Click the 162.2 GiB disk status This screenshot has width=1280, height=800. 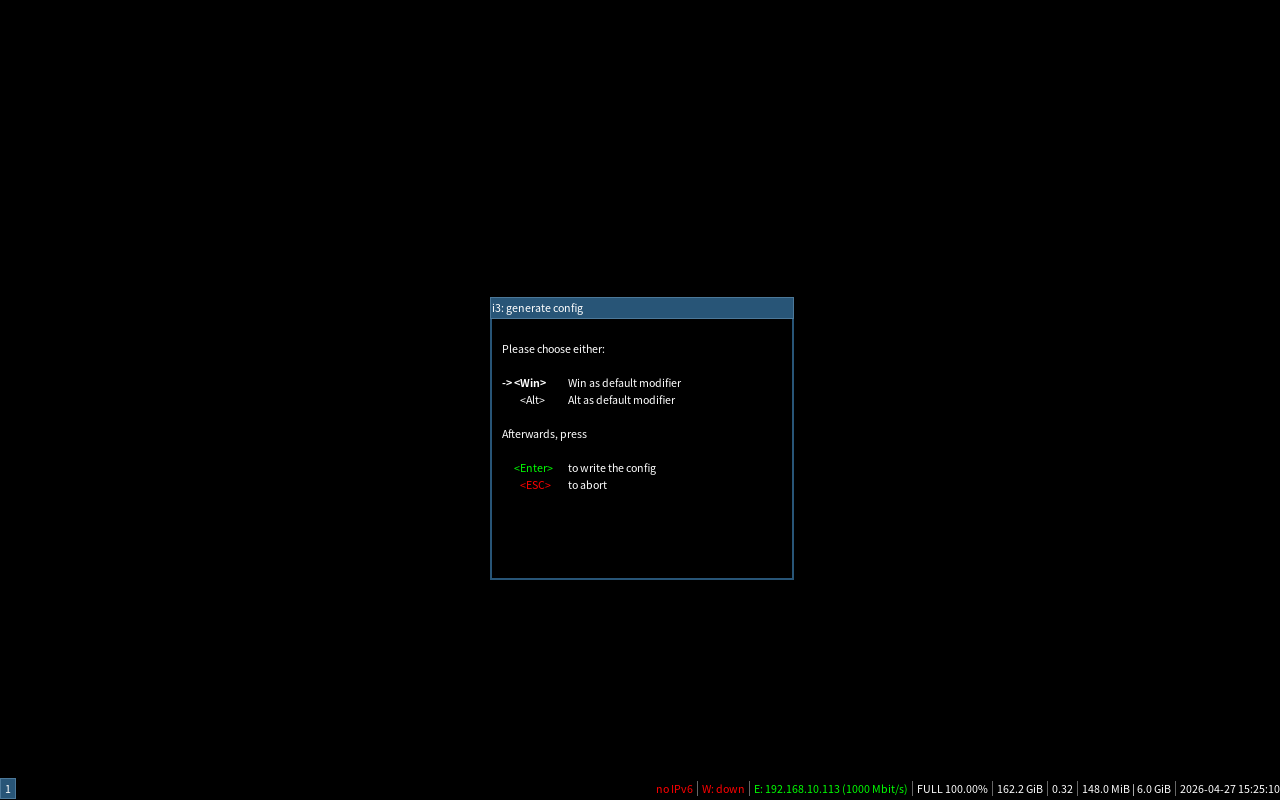pyautogui.click(x=1020, y=789)
